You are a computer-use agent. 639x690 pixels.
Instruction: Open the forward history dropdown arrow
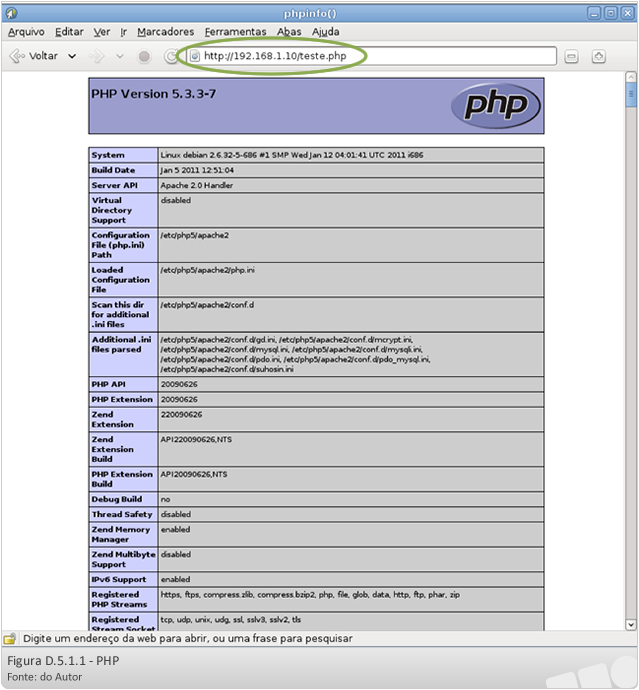point(120,56)
